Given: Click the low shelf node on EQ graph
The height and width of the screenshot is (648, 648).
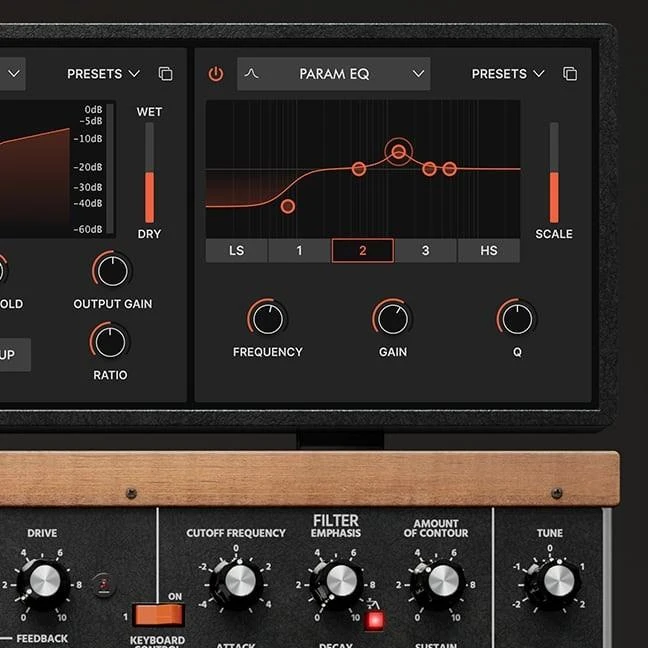Looking at the screenshot, I should click(288, 206).
